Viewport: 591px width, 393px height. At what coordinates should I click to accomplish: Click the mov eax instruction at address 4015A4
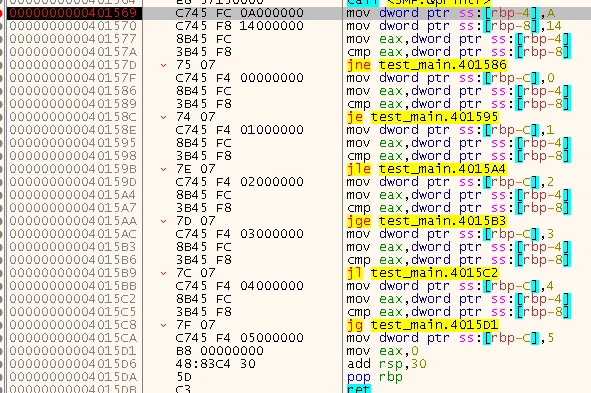tap(459, 195)
